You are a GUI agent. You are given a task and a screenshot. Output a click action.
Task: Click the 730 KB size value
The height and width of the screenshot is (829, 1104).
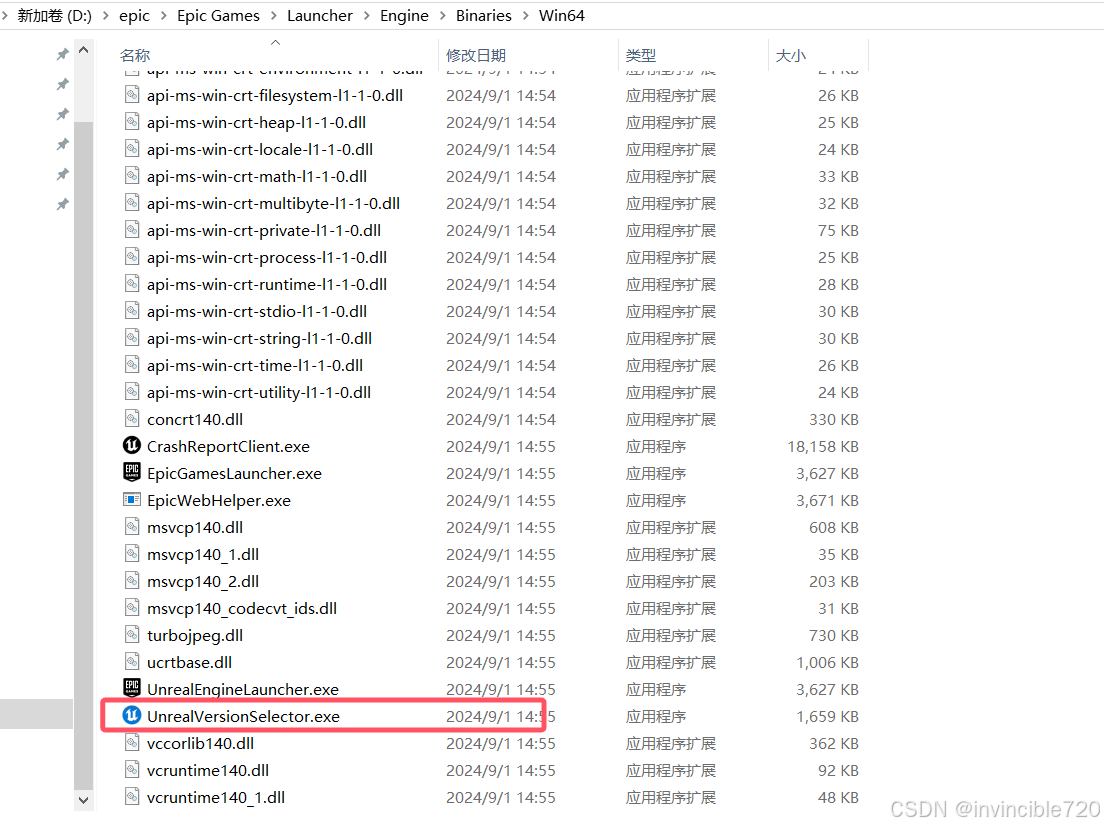click(x=834, y=635)
